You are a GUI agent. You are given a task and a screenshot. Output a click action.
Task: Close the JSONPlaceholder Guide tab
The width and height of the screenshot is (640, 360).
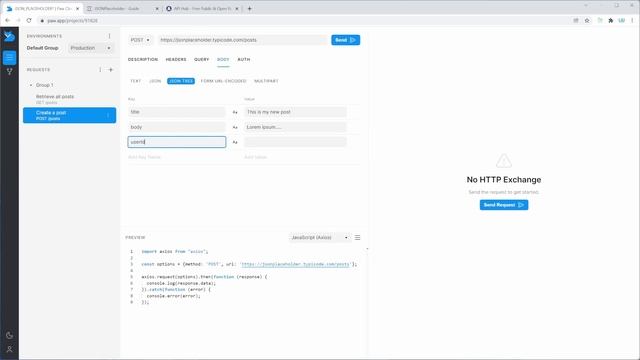[157, 9]
